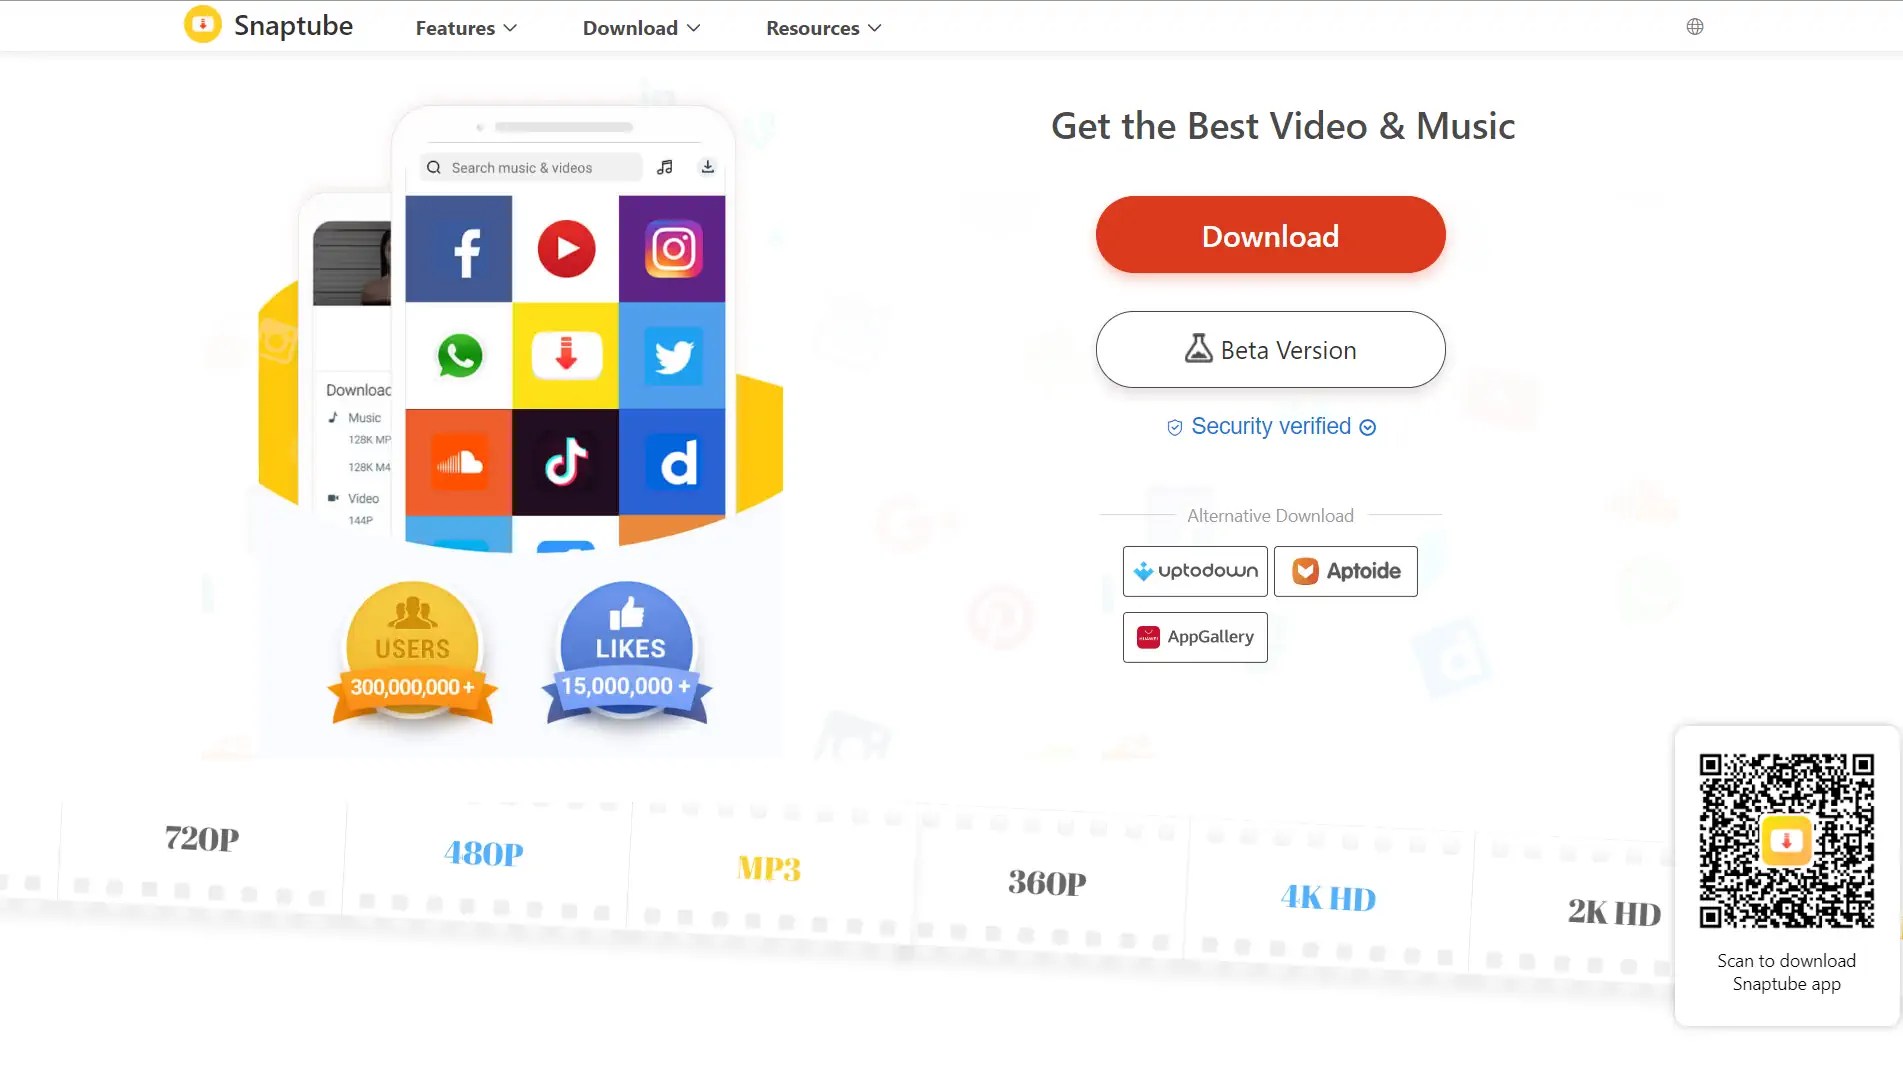Select the Instagram tile on the phone

point(672,249)
